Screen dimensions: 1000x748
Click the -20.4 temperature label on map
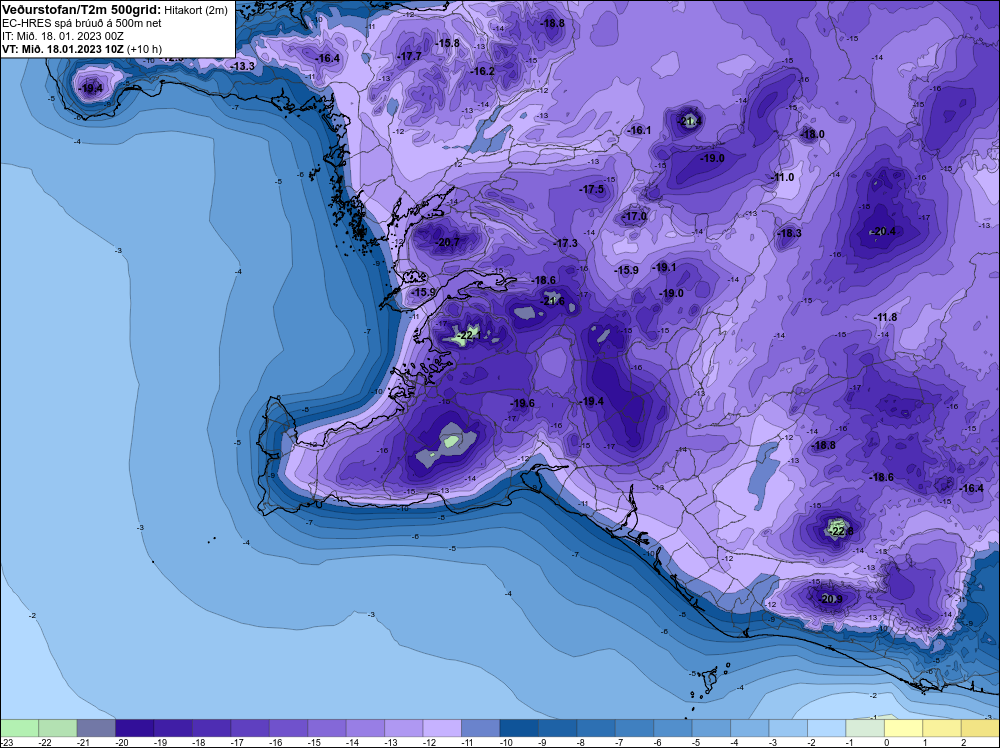(x=883, y=231)
